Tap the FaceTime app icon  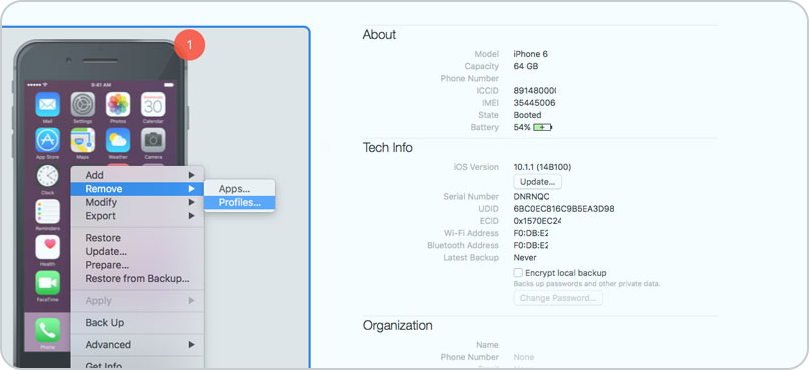[x=47, y=283]
